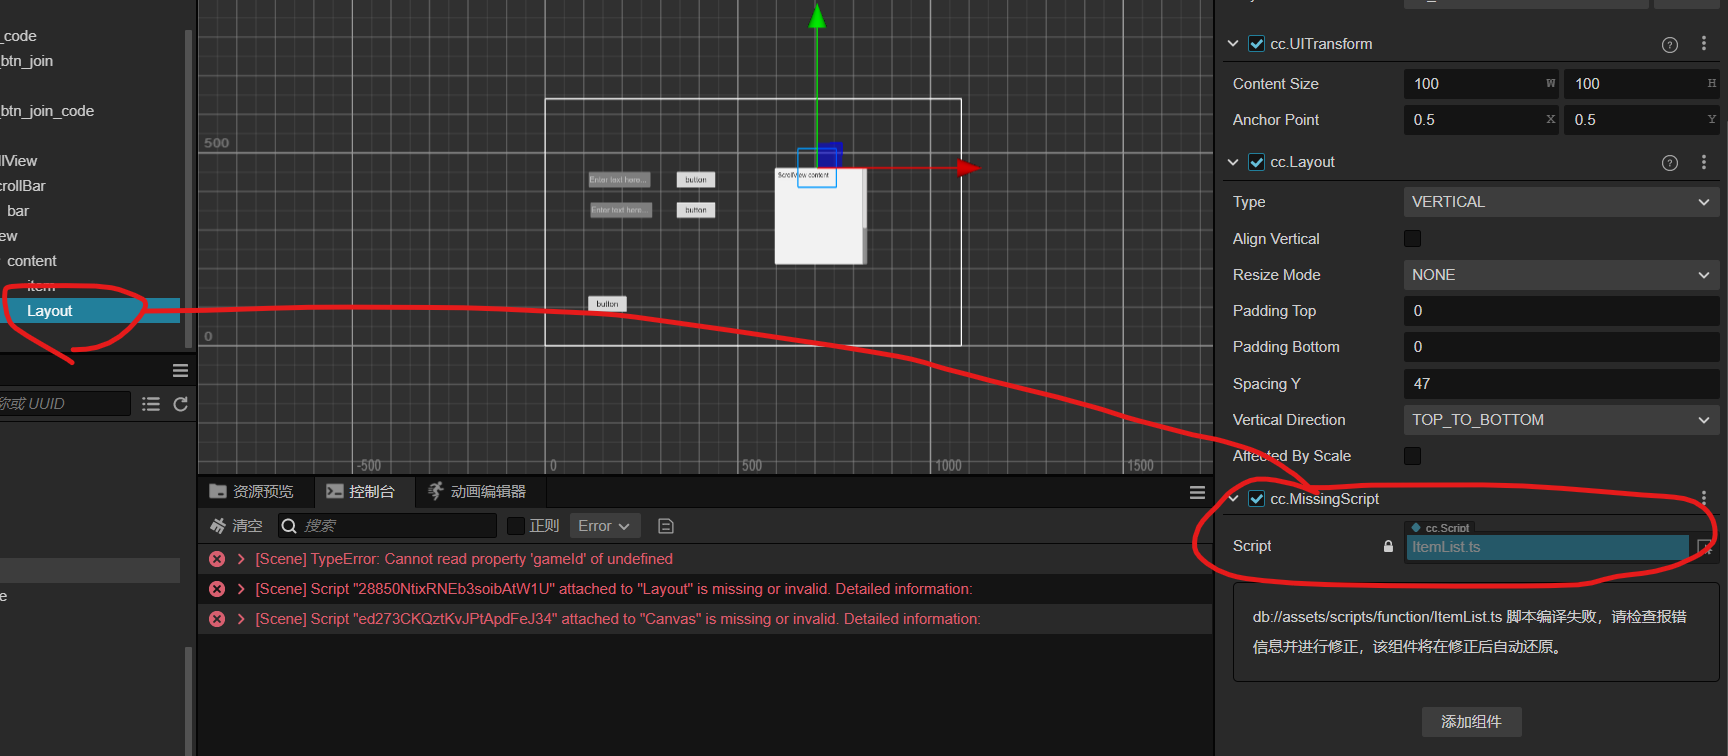Click the 添加组件 add component button
Screen dimensions: 1728x756
point(1471,722)
